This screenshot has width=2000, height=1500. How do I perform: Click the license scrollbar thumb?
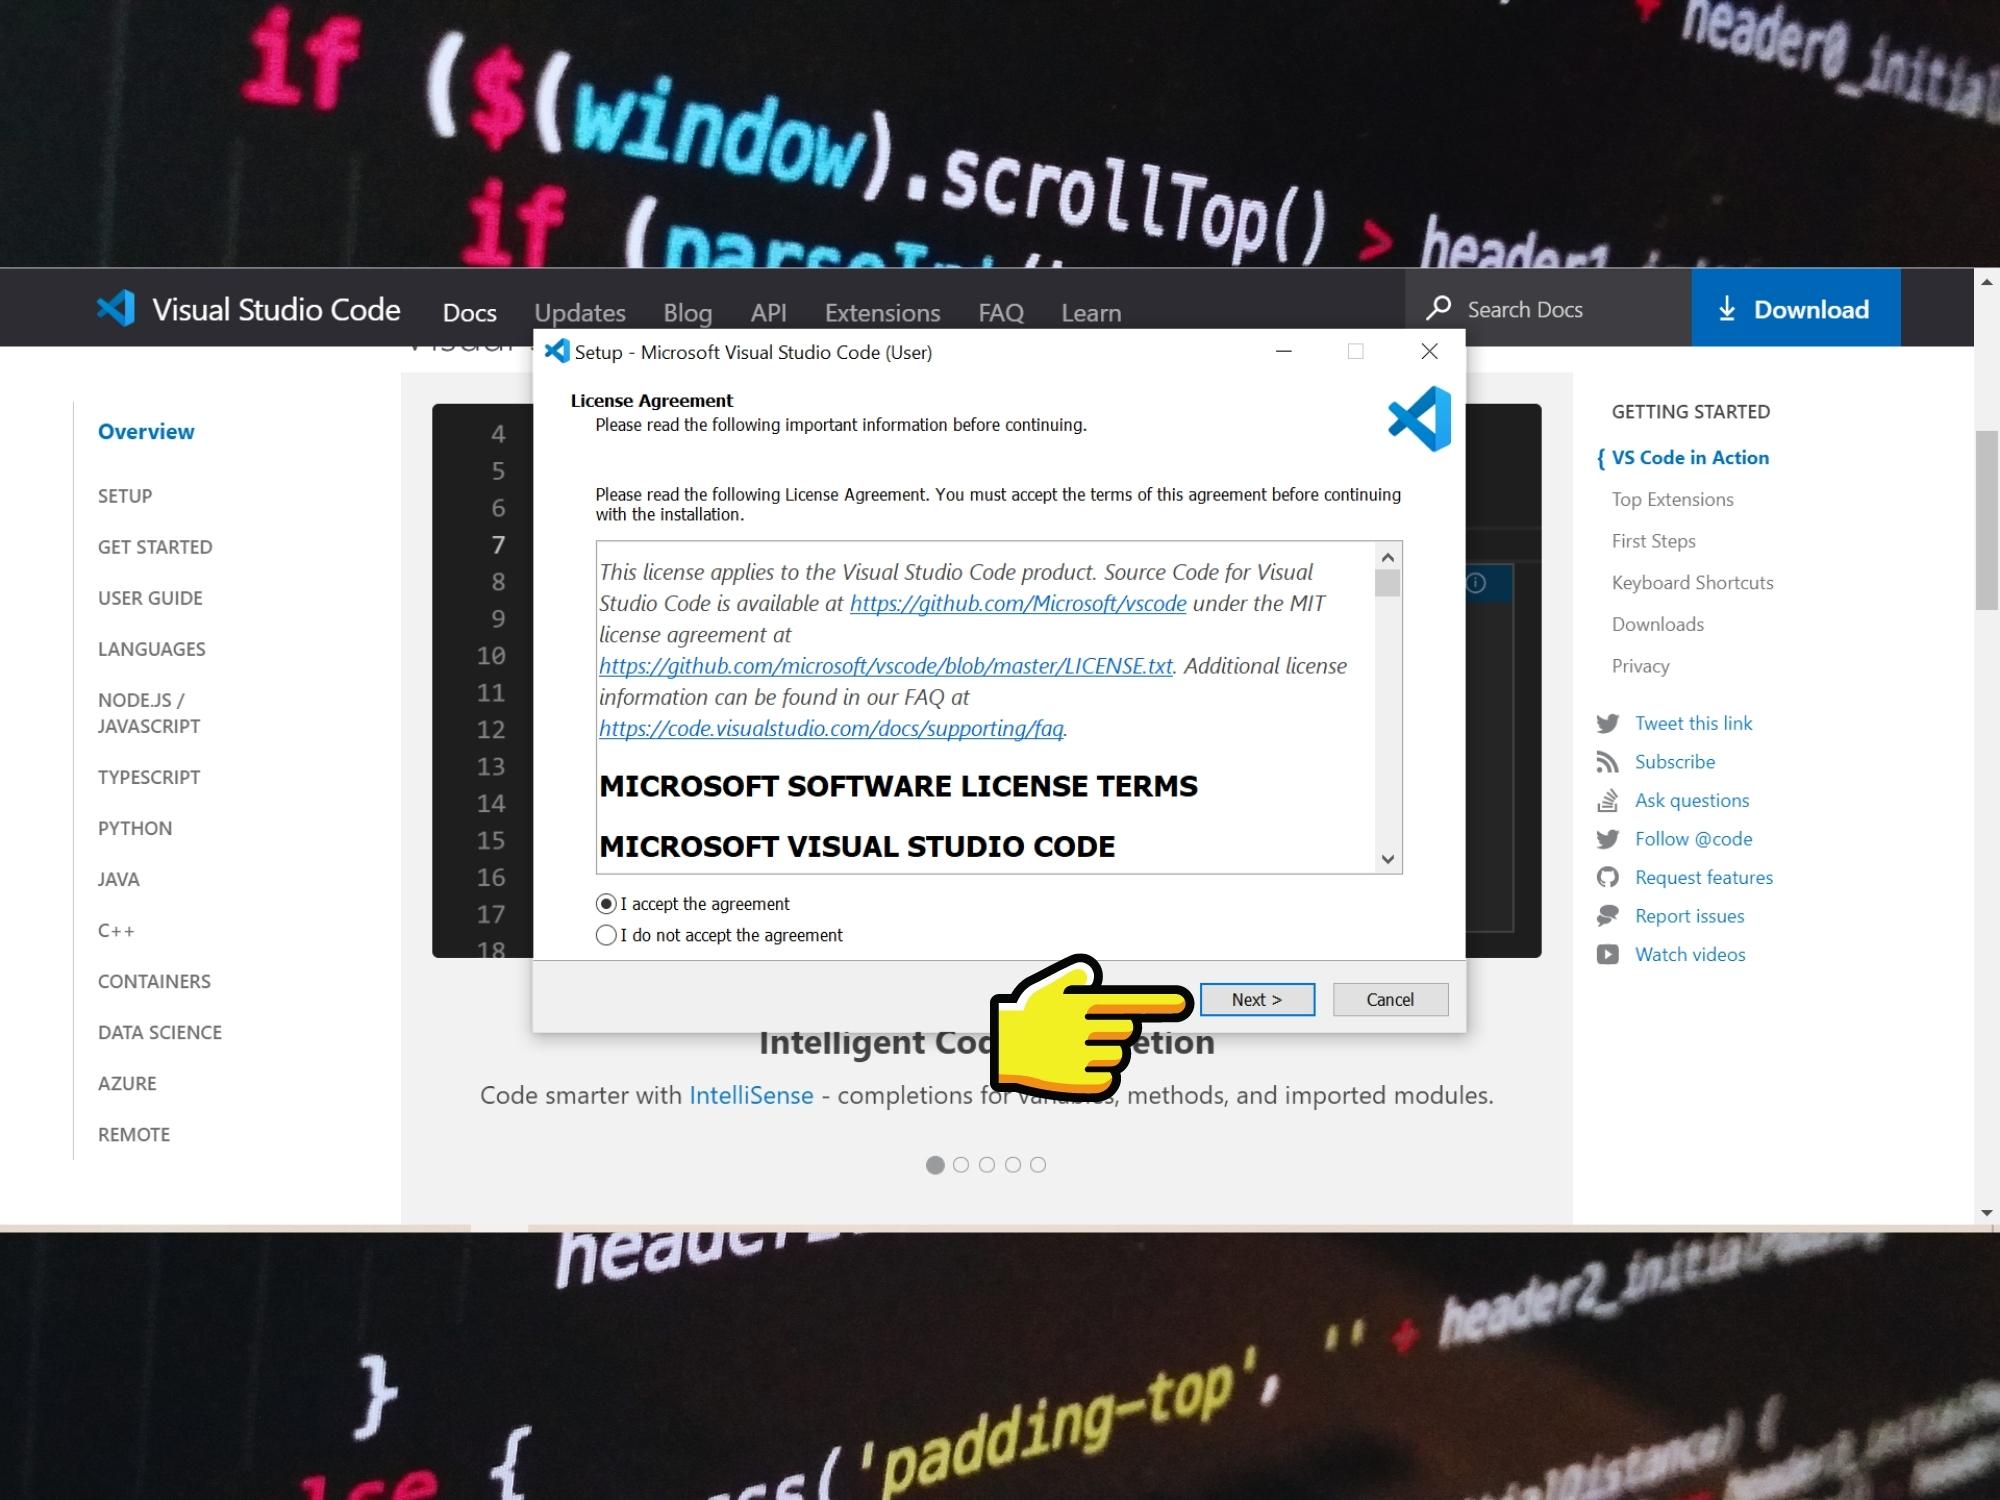pos(1387,583)
